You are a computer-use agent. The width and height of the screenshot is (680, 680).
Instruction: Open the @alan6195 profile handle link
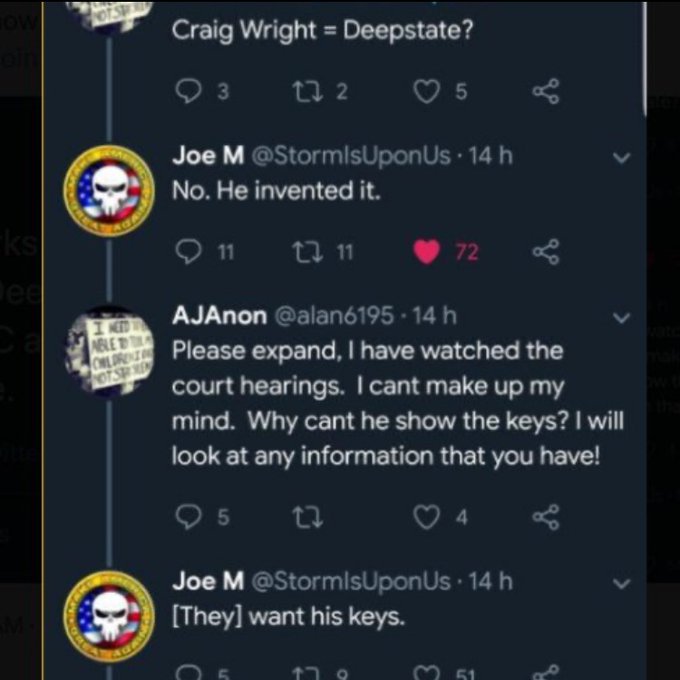[x=338, y=316]
